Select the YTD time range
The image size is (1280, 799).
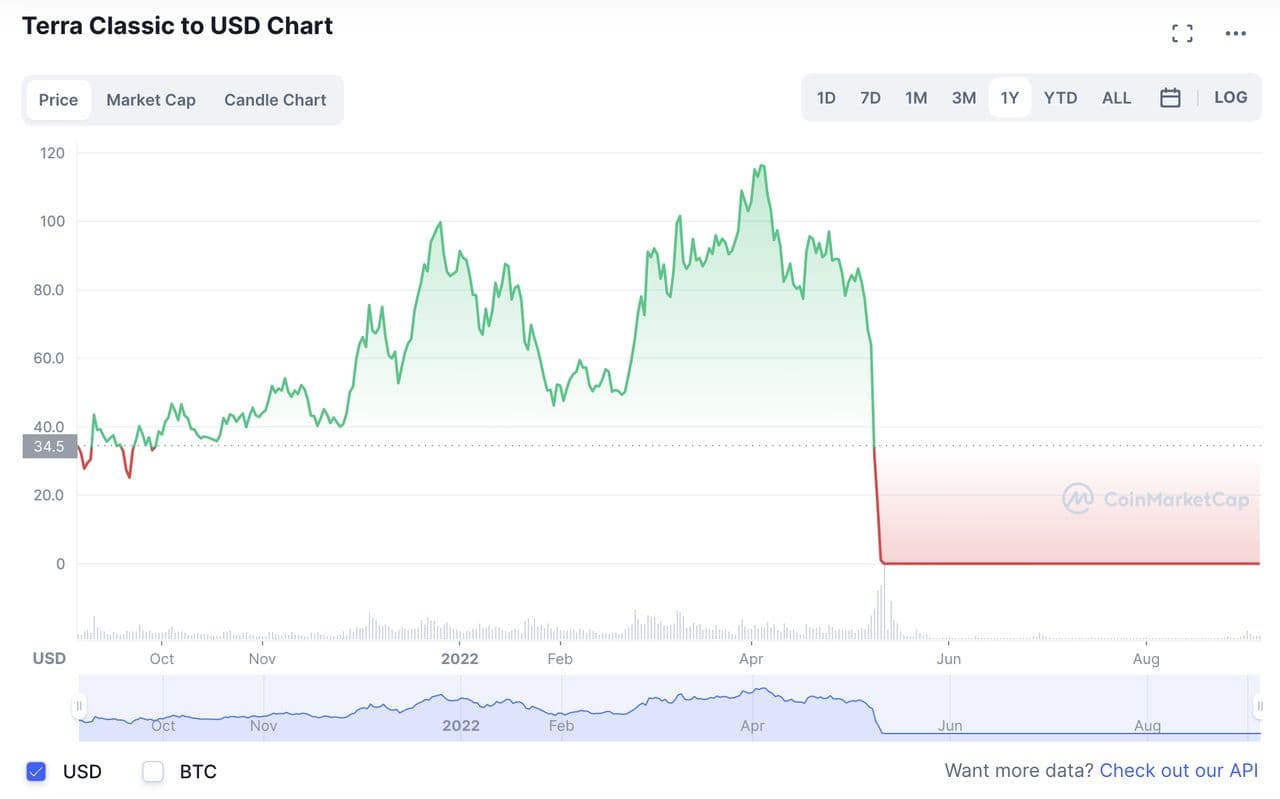click(x=1060, y=98)
